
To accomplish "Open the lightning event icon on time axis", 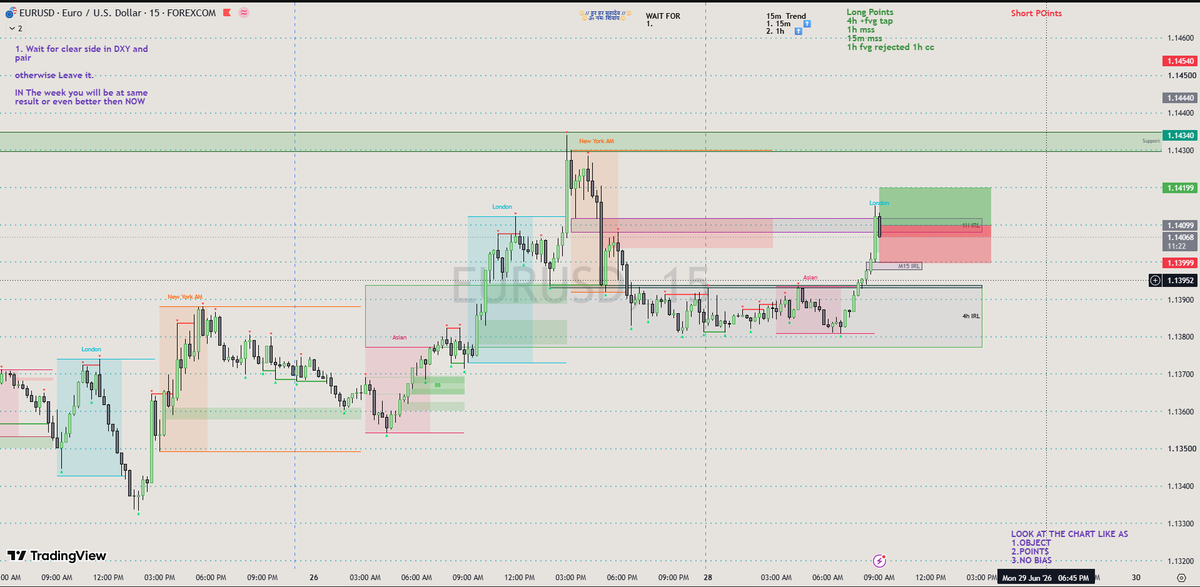I will pyautogui.click(x=880, y=560).
